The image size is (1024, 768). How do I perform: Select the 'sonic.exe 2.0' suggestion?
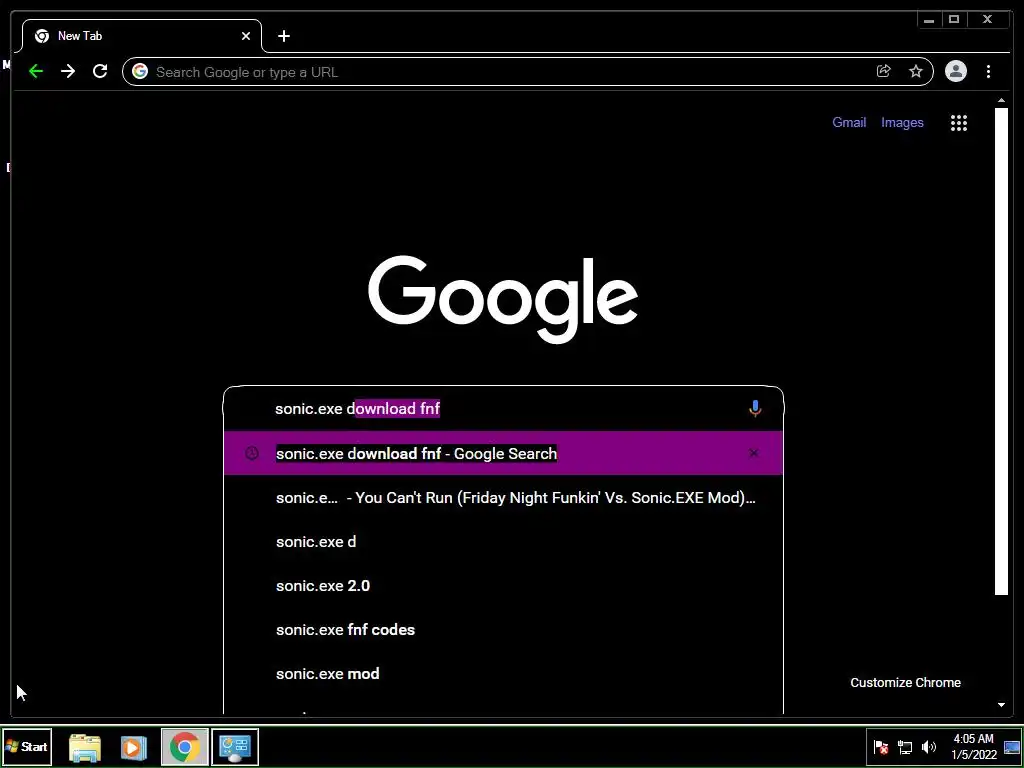(x=503, y=586)
